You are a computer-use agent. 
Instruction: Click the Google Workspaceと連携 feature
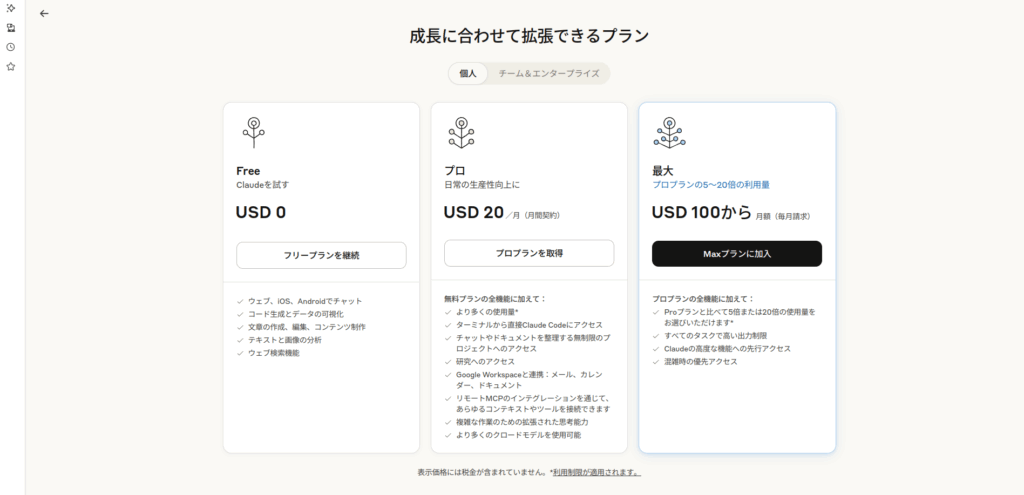pyautogui.click(x=529, y=380)
